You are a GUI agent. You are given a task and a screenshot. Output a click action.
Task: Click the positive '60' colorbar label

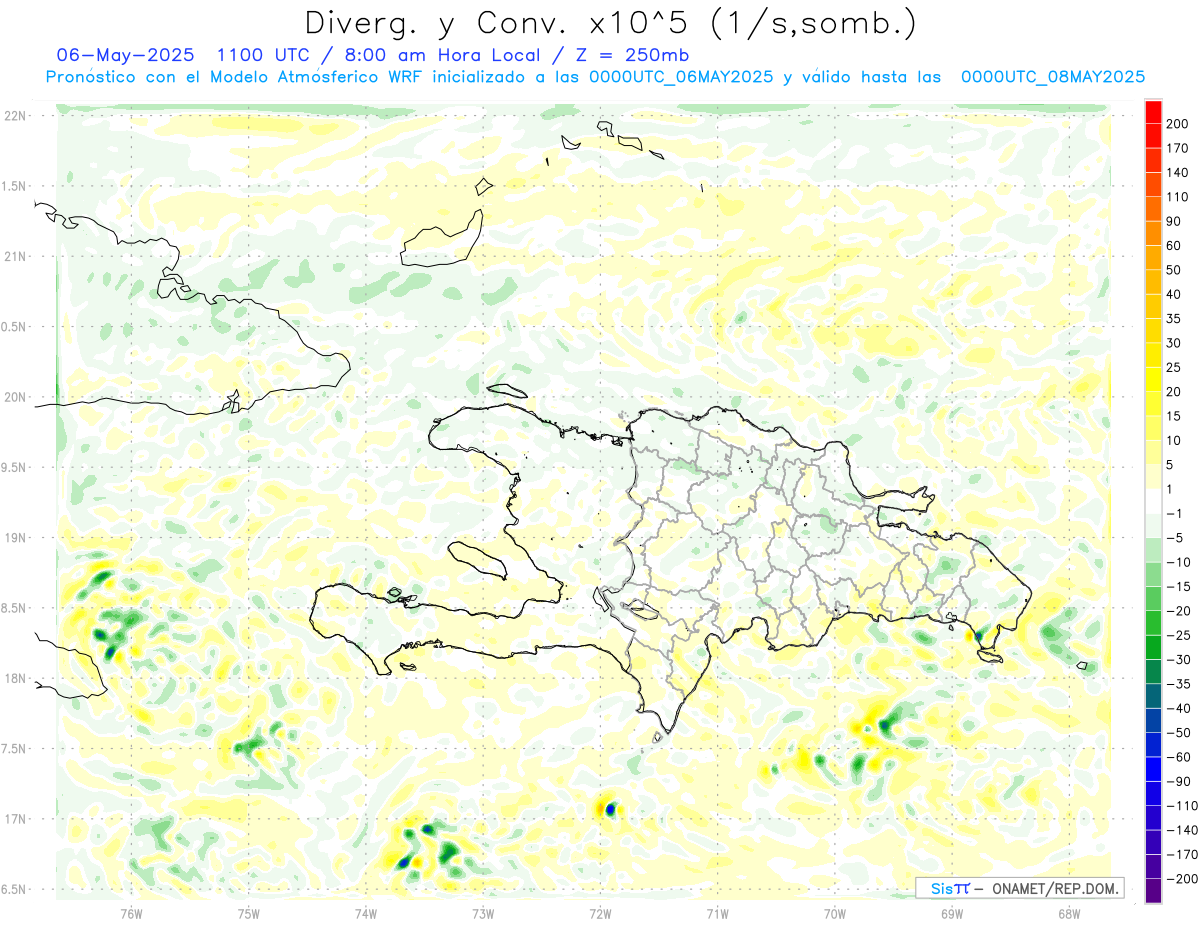1174,246
